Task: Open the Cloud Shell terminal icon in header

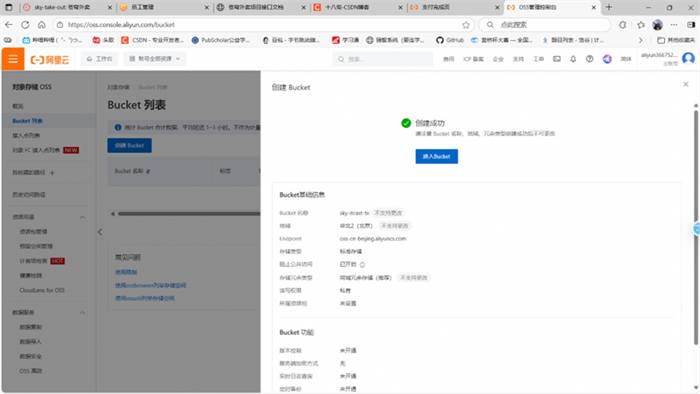Action: pos(557,59)
